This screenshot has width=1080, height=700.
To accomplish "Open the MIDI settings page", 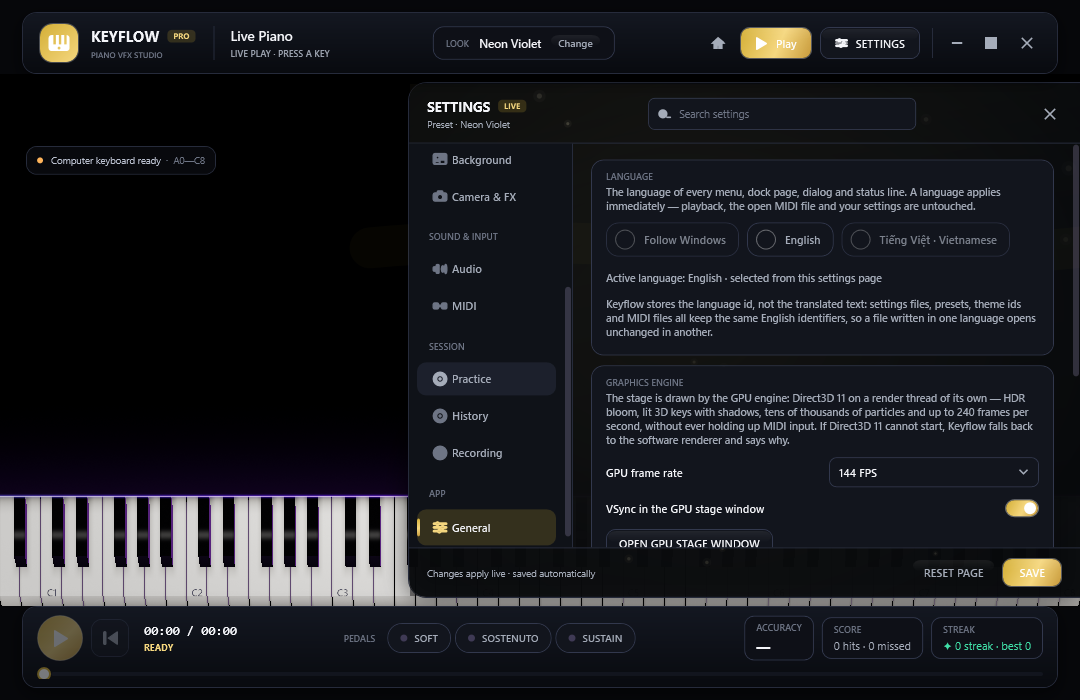I will [x=486, y=306].
